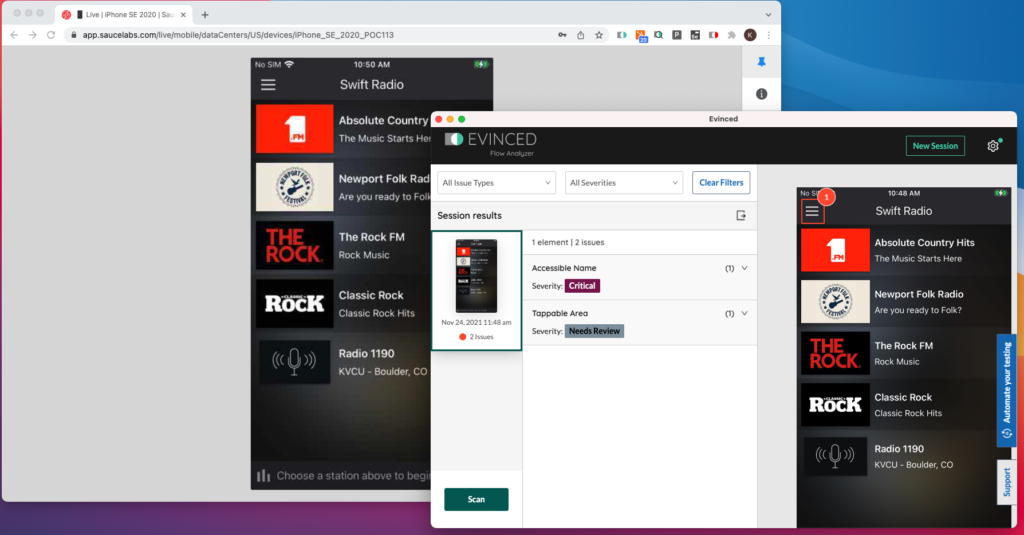Click New Session button in Evinced
The height and width of the screenshot is (535, 1024).
click(x=935, y=146)
